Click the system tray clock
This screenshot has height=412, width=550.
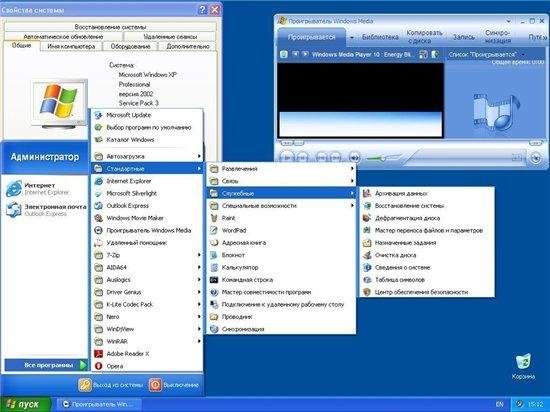536,404
